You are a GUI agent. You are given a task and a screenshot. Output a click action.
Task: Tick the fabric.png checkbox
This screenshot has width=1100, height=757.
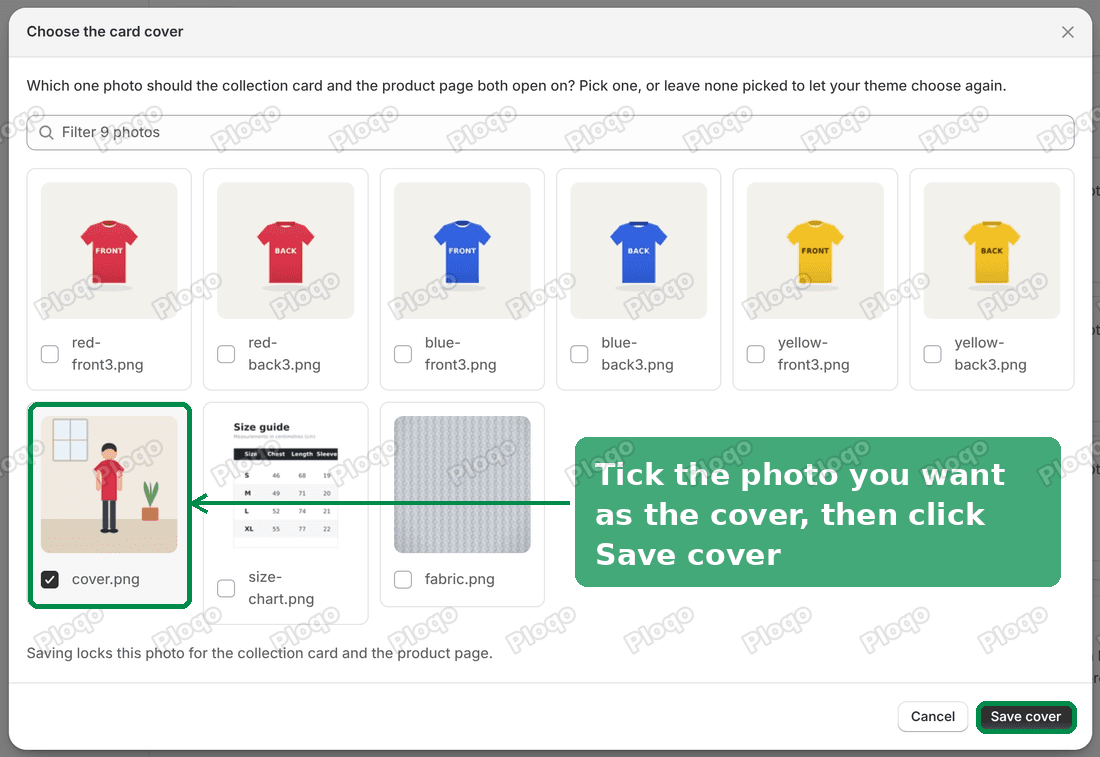(403, 580)
